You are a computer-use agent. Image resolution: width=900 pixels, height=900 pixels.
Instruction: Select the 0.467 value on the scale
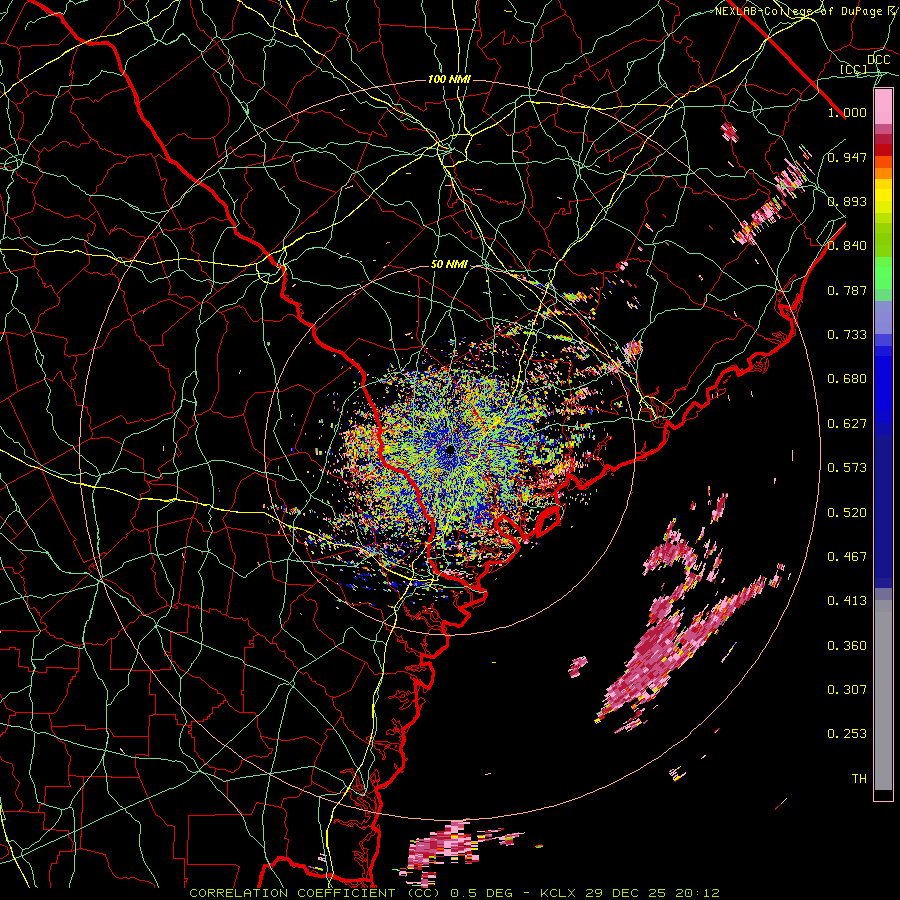[x=847, y=557]
